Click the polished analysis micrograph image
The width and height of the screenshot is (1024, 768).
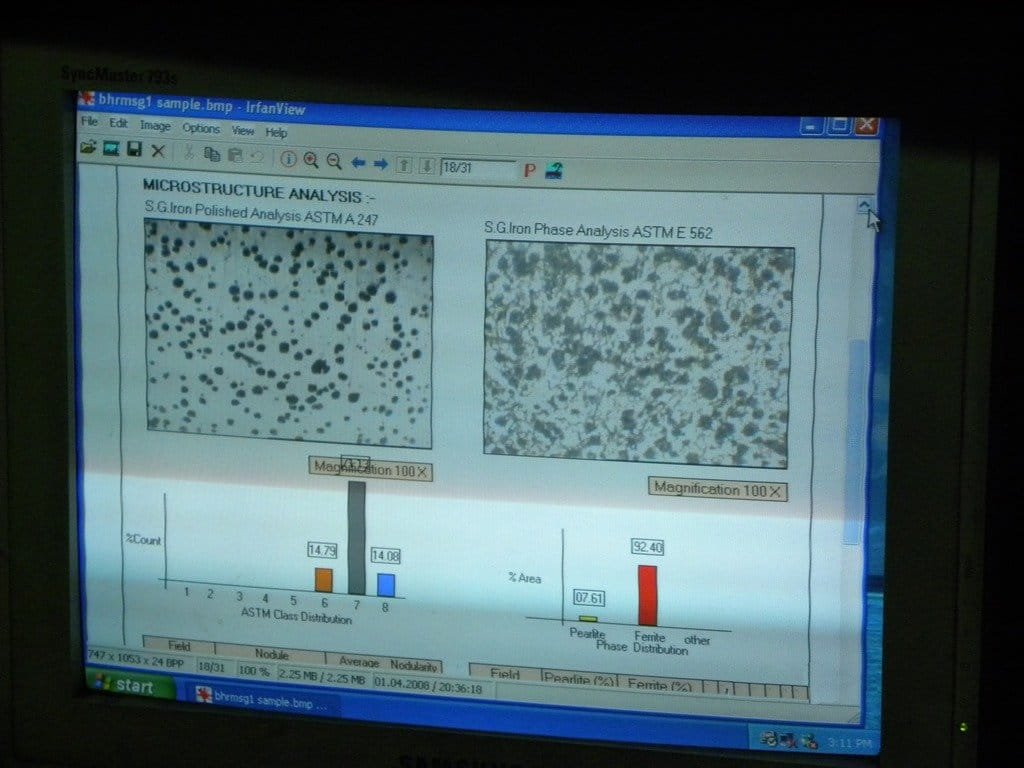288,334
